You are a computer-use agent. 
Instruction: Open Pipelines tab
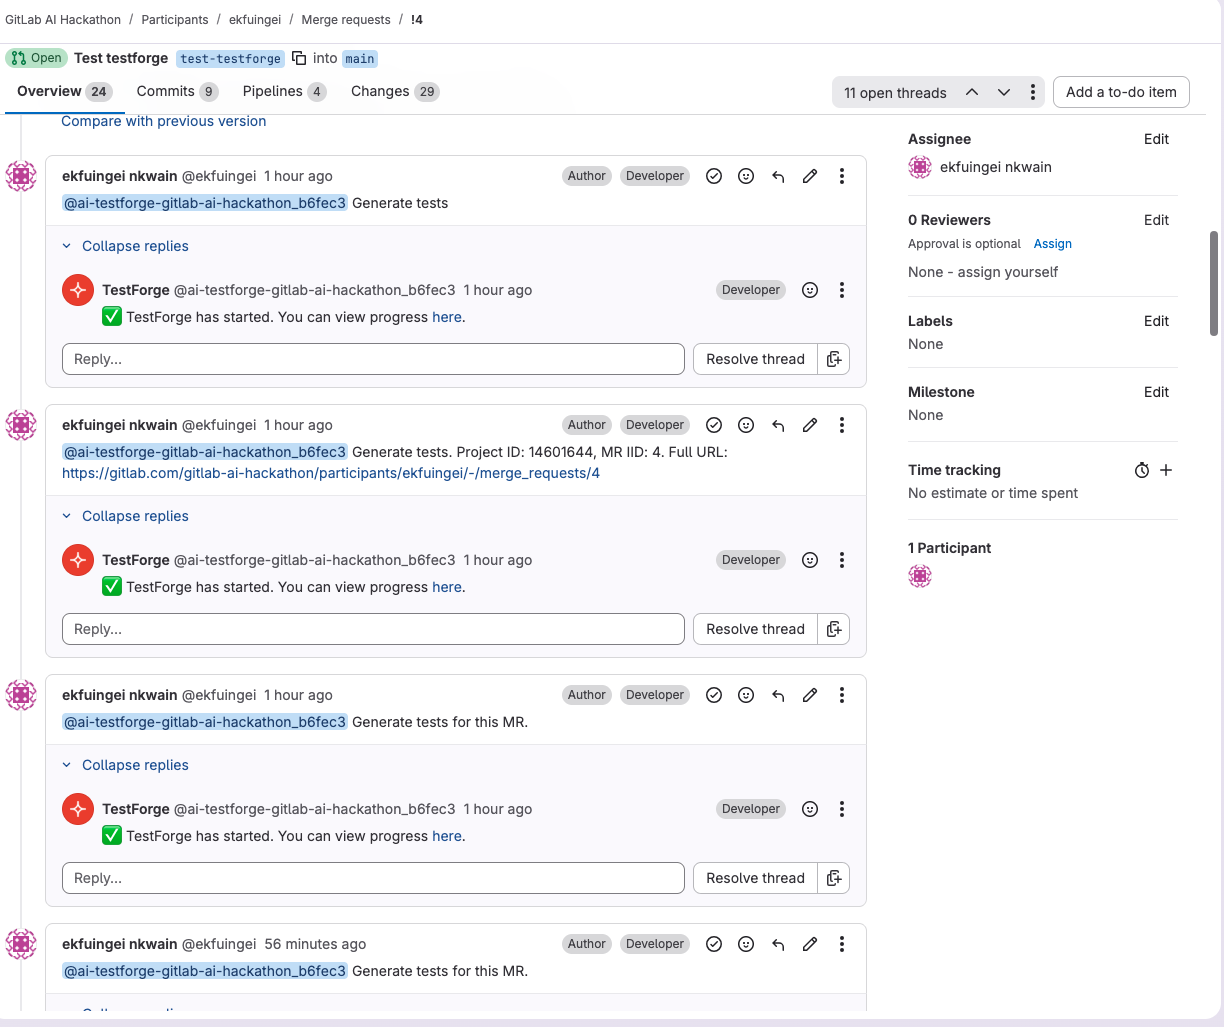pyautogui.click(x=284, y=91)
